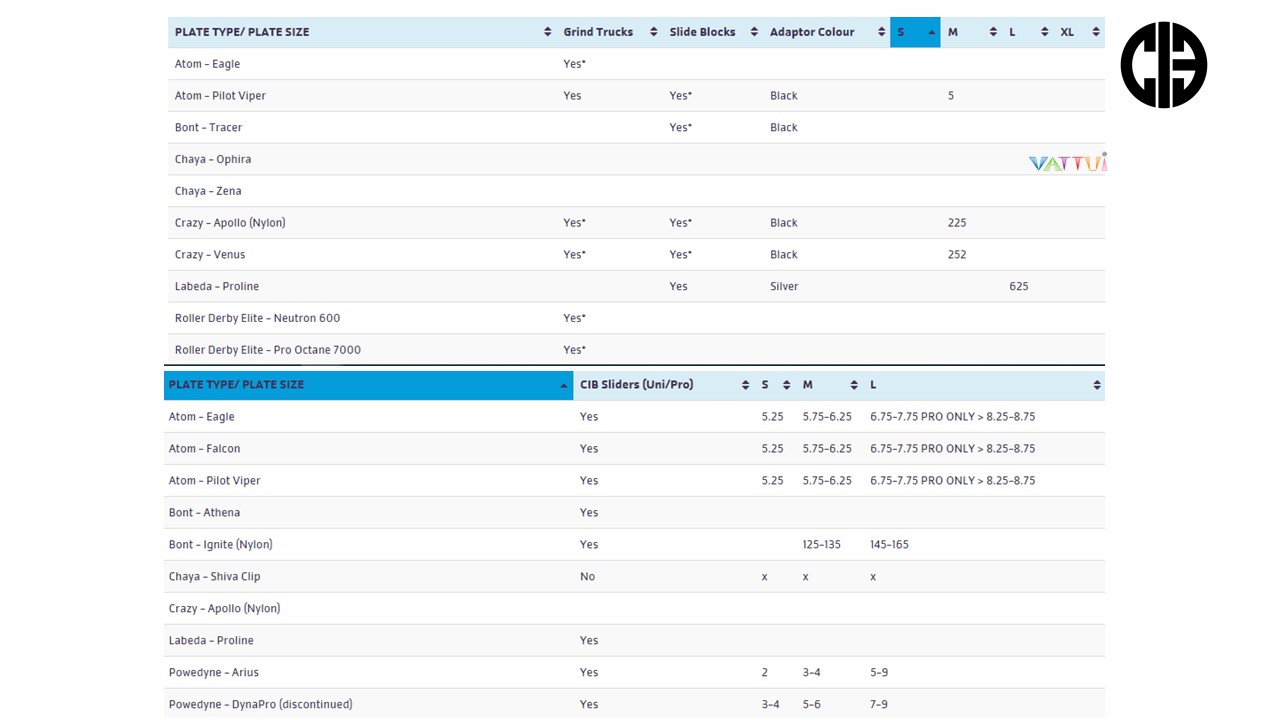Click the Grind Trucks Yes* for Neutron 600
Image resolution: width=1280 pixels, height=720 pixels.
pos(574,318)
